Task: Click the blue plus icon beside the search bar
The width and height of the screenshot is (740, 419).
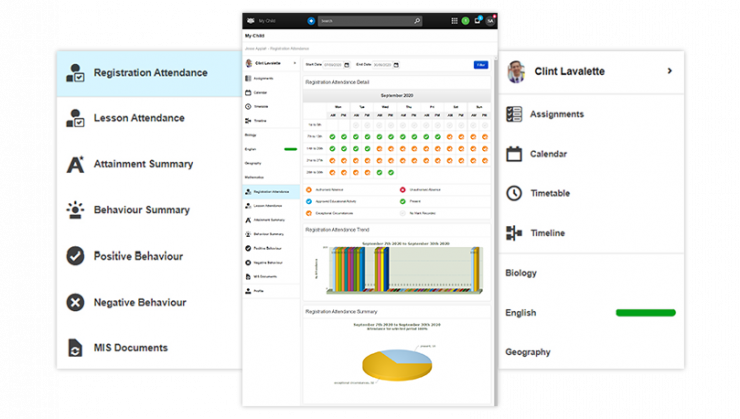Action: 310,20
